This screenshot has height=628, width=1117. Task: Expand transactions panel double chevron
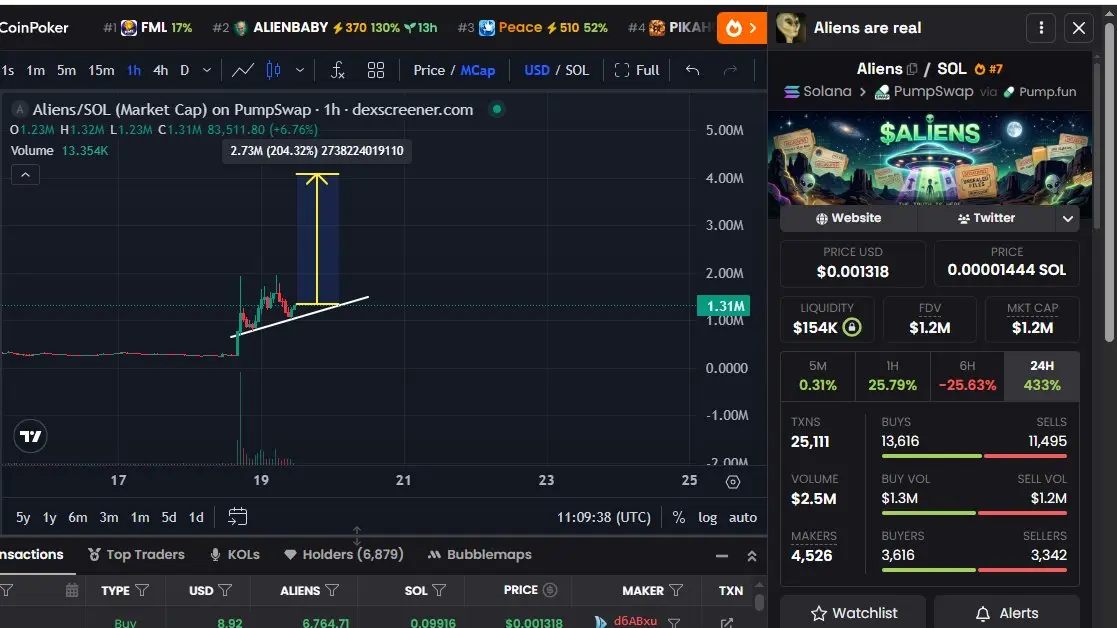pos(752,556)
